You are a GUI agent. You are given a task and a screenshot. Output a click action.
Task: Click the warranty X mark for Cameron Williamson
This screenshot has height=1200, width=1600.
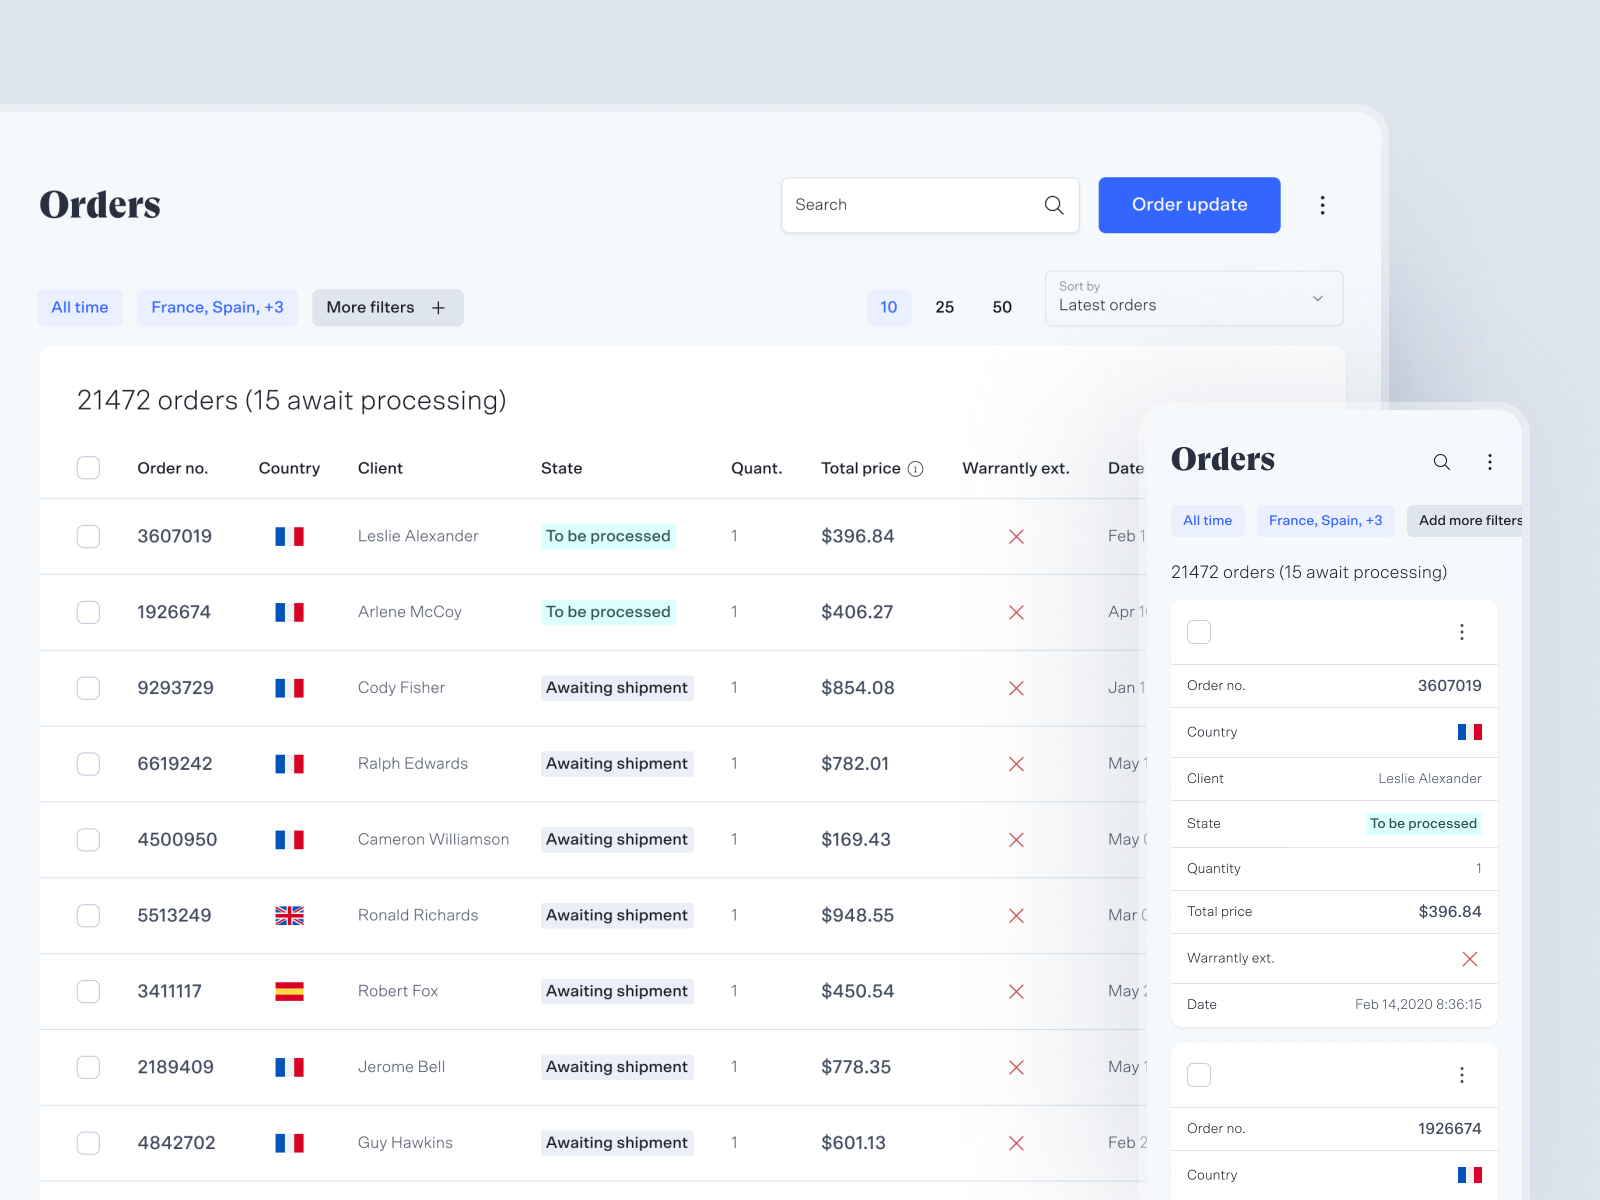pyautogui.click(x=1016, y=840)
